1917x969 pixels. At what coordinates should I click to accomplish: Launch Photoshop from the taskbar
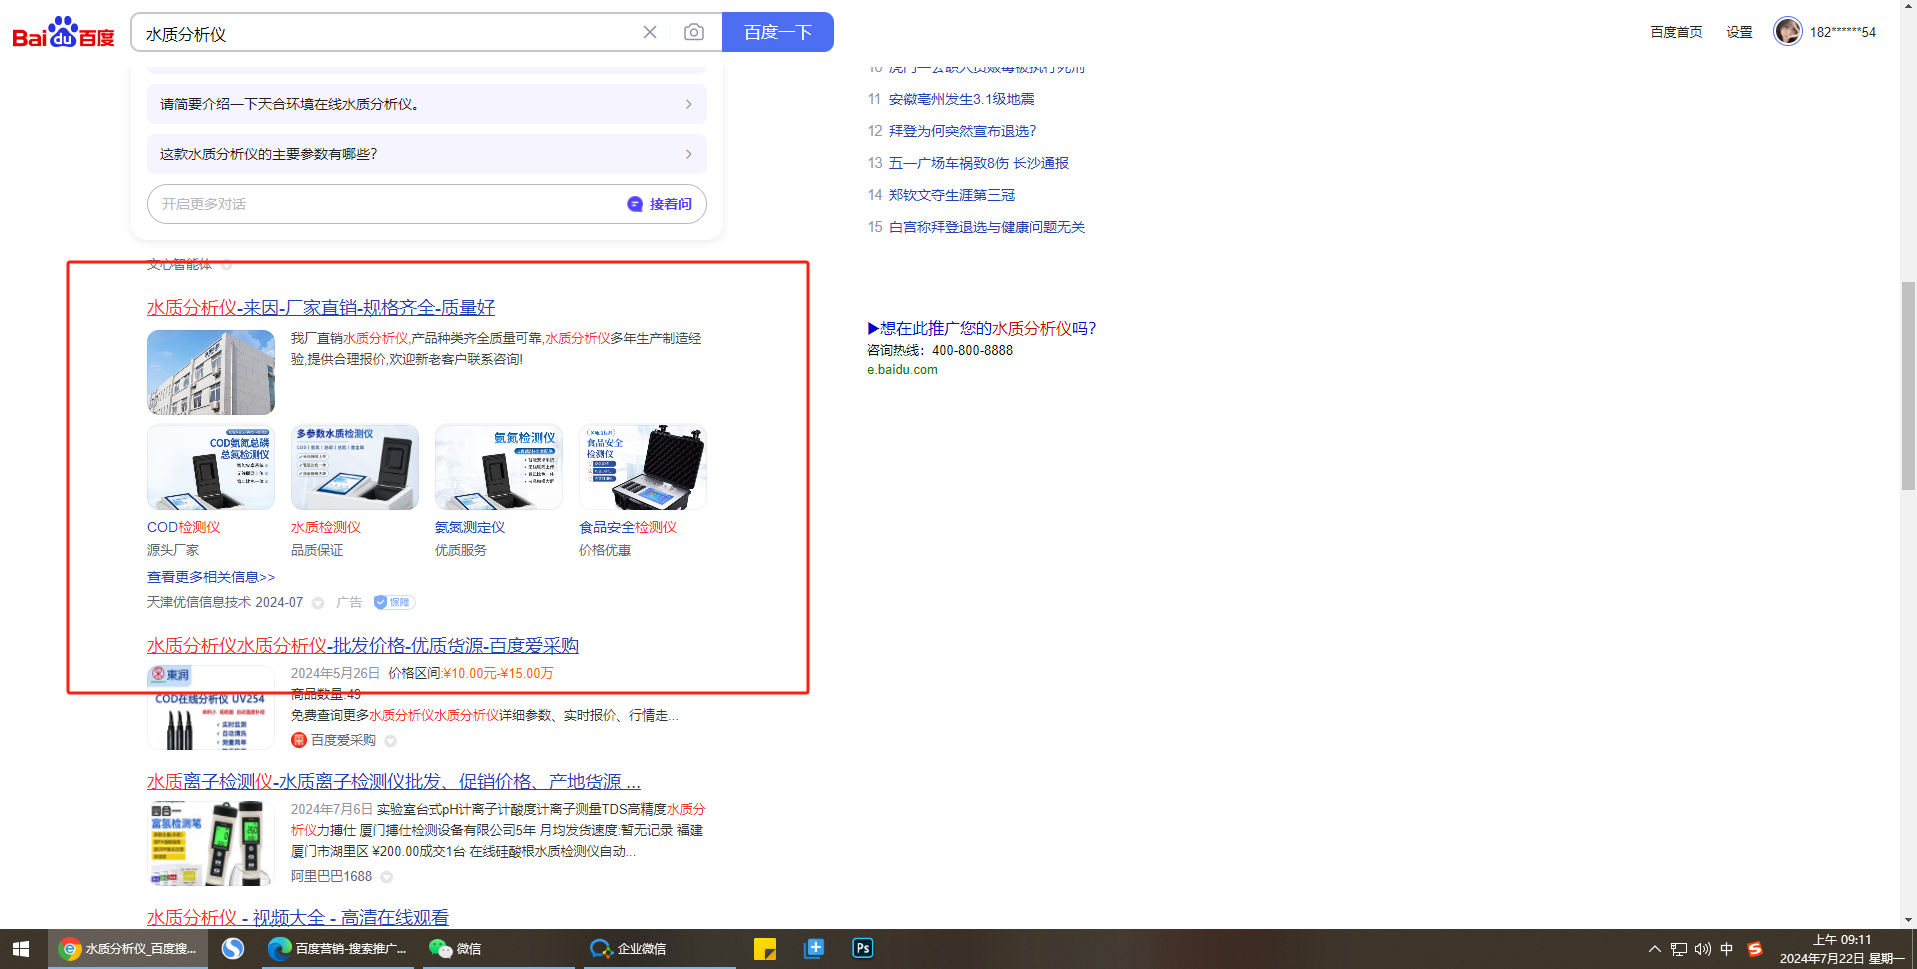pyautogui.click(x=863, y=949)
